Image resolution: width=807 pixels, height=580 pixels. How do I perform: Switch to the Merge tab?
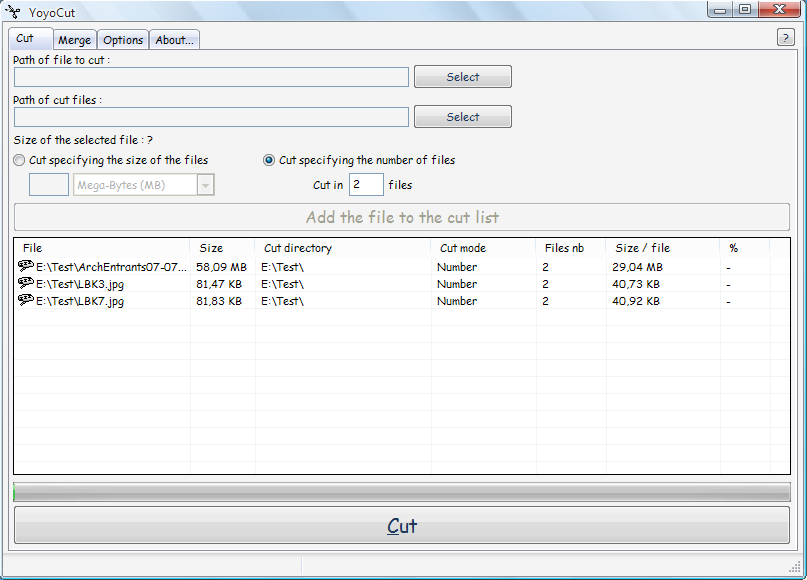[x=75, y=40]
